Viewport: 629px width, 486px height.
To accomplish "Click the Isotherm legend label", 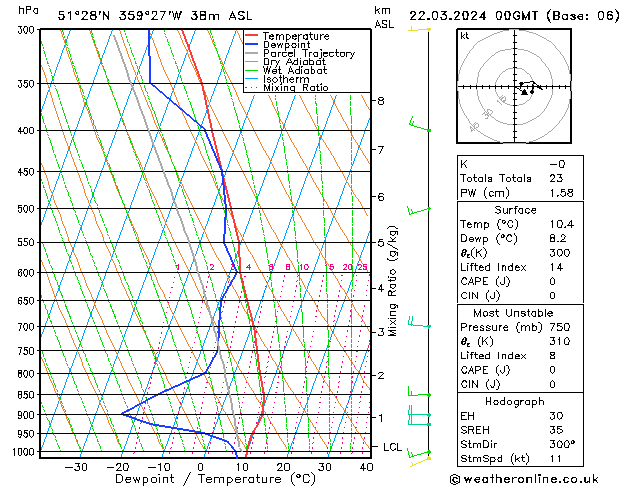I will click(x=286, y=79).
